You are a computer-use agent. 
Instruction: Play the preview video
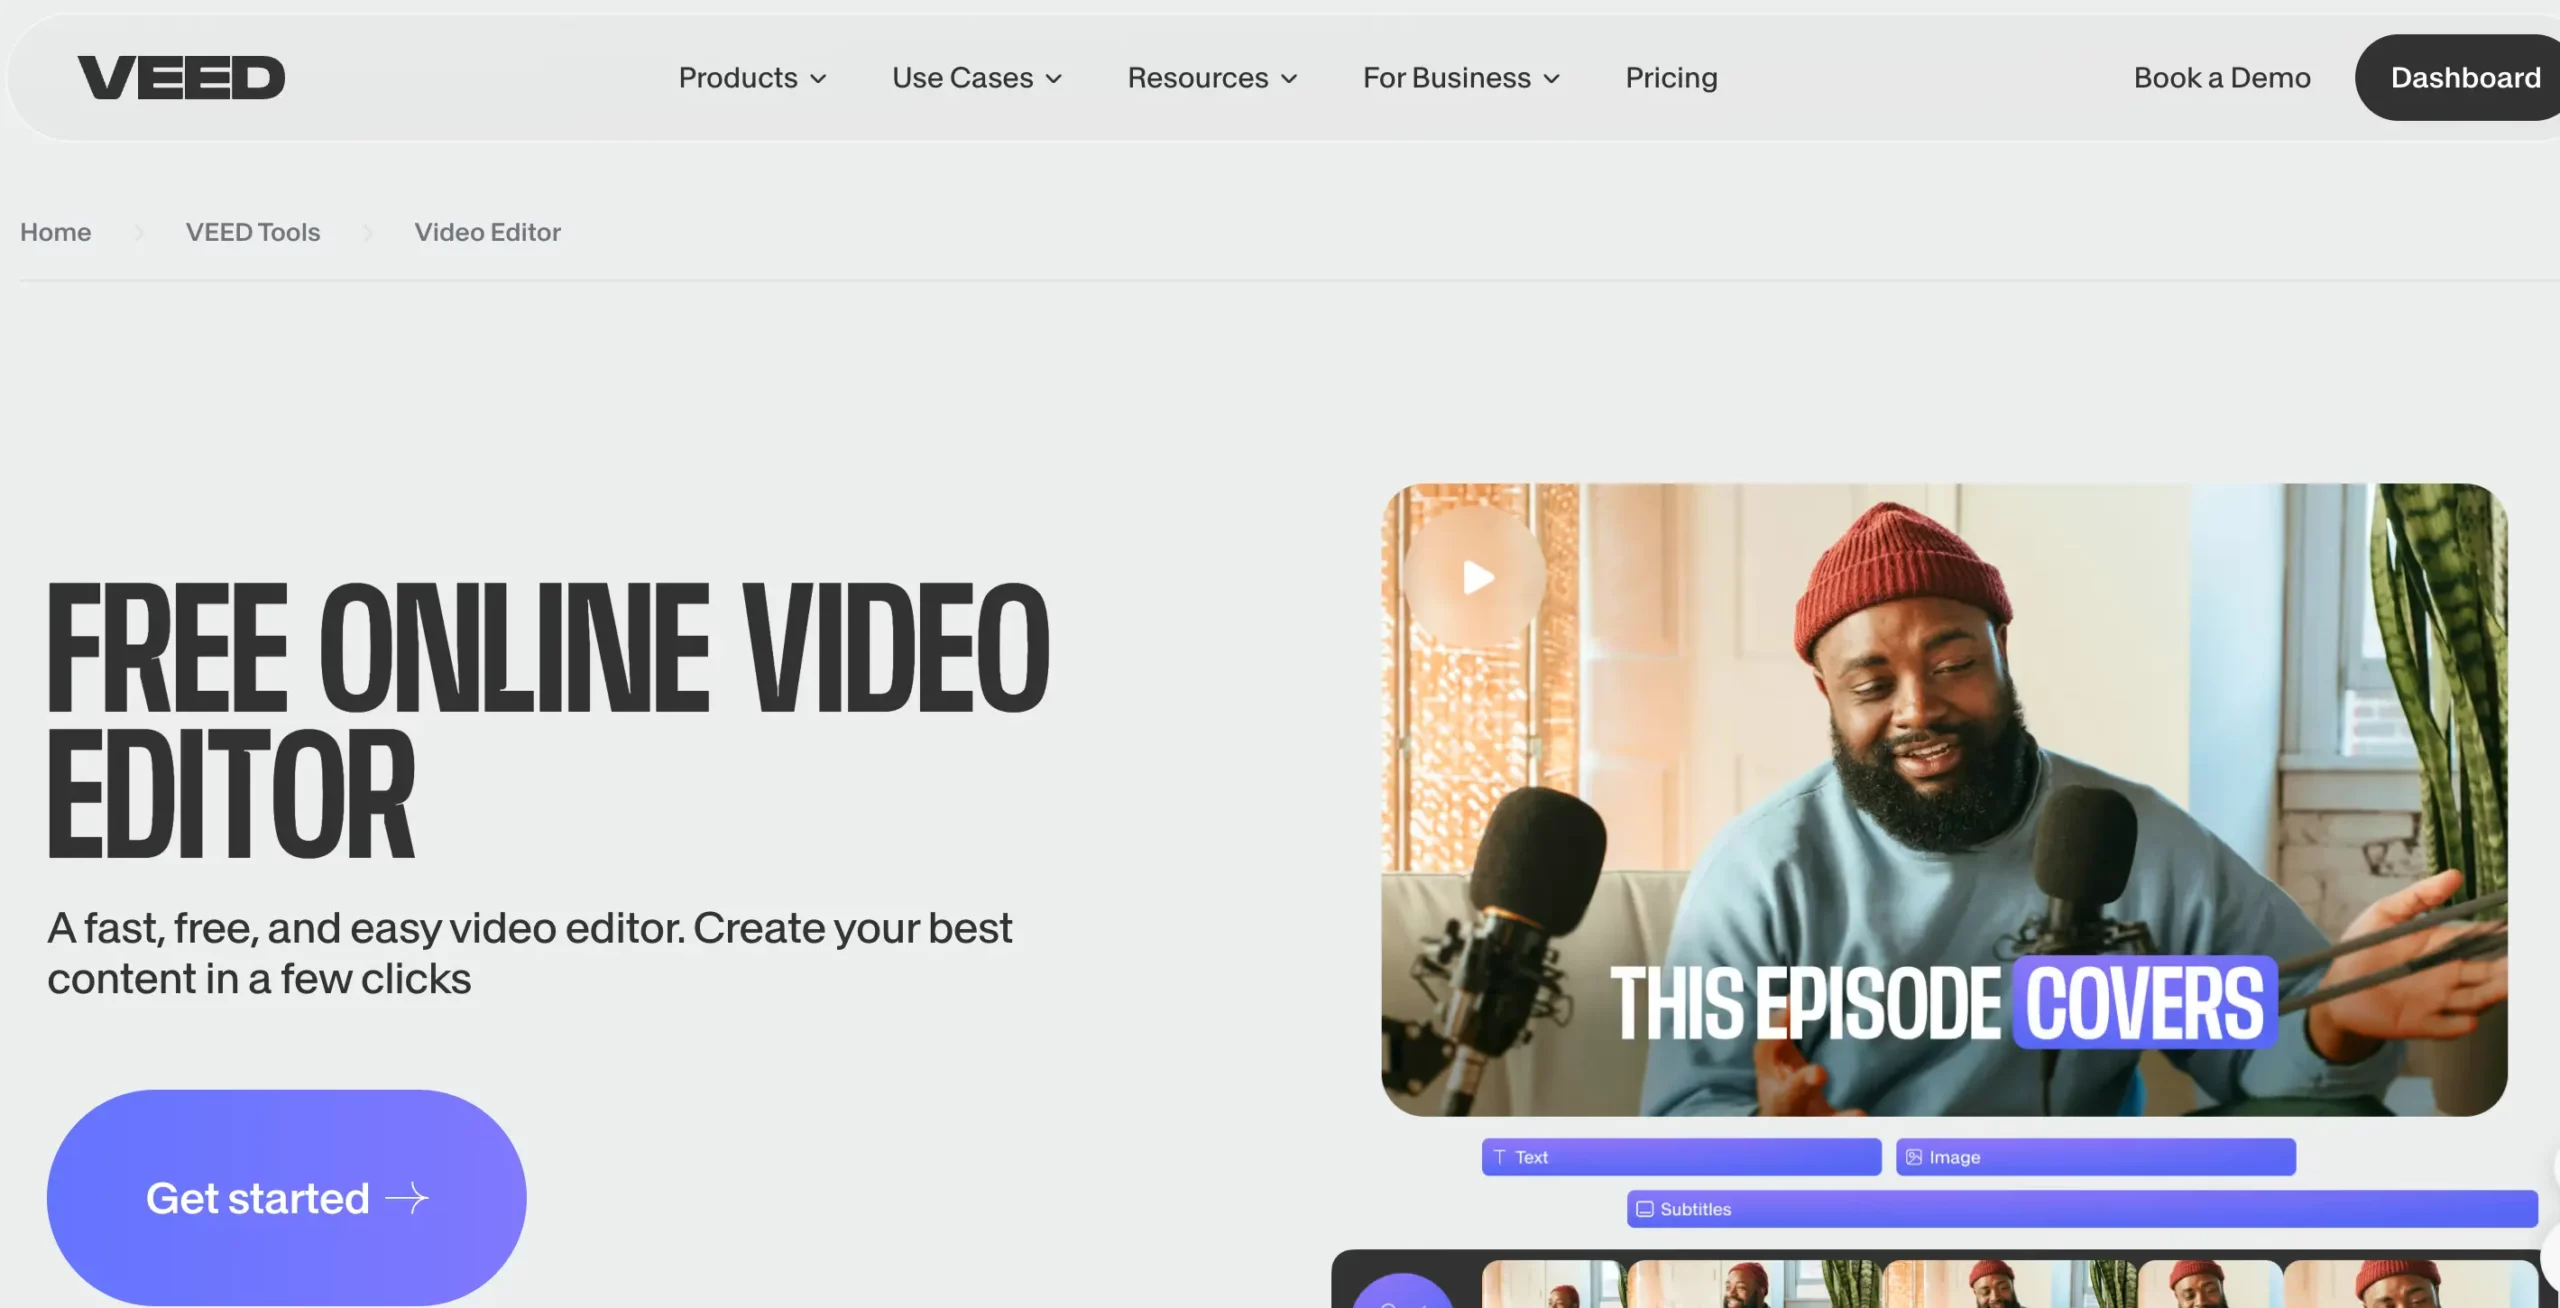point(1476,577)
